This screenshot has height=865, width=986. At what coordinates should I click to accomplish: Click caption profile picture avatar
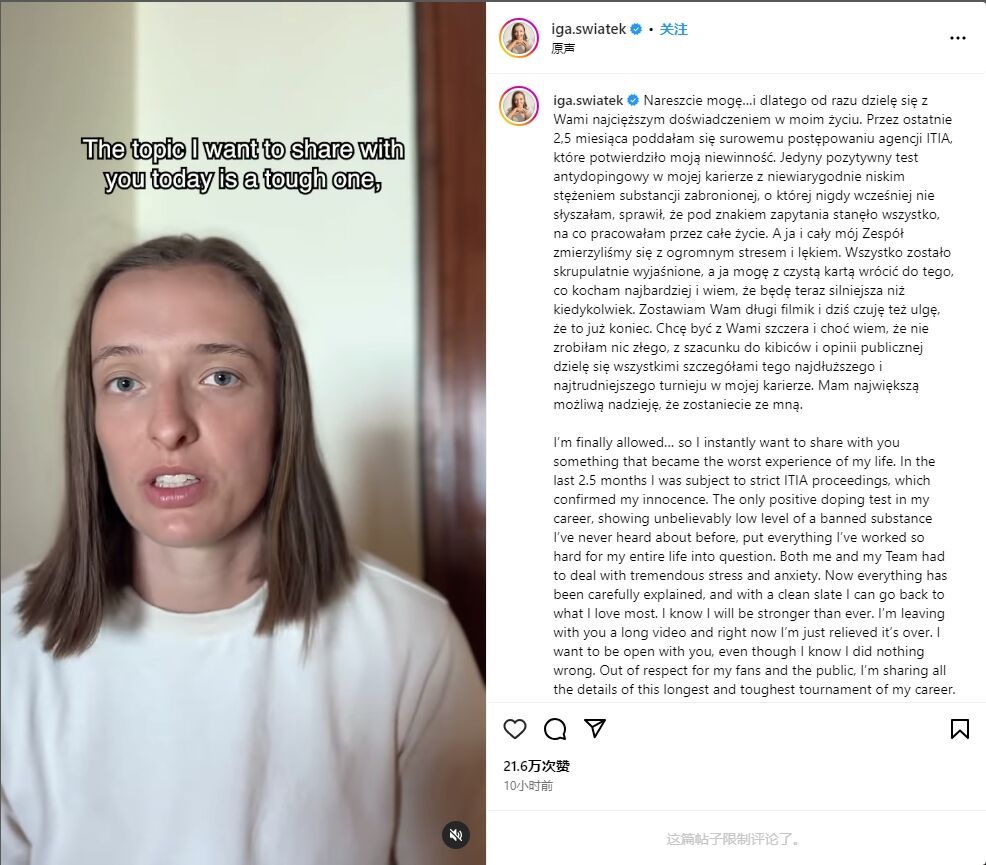tap(519, 106)
